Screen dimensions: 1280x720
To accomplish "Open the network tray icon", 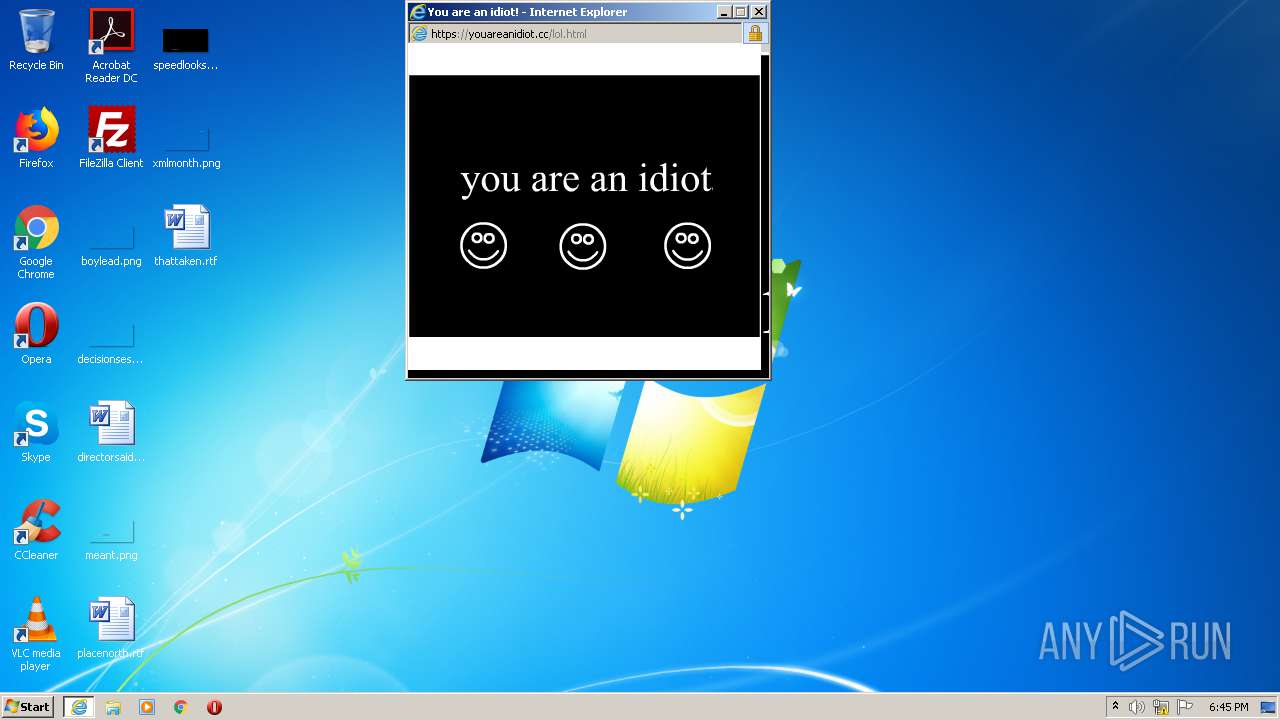I will [x=1161, y=707].
